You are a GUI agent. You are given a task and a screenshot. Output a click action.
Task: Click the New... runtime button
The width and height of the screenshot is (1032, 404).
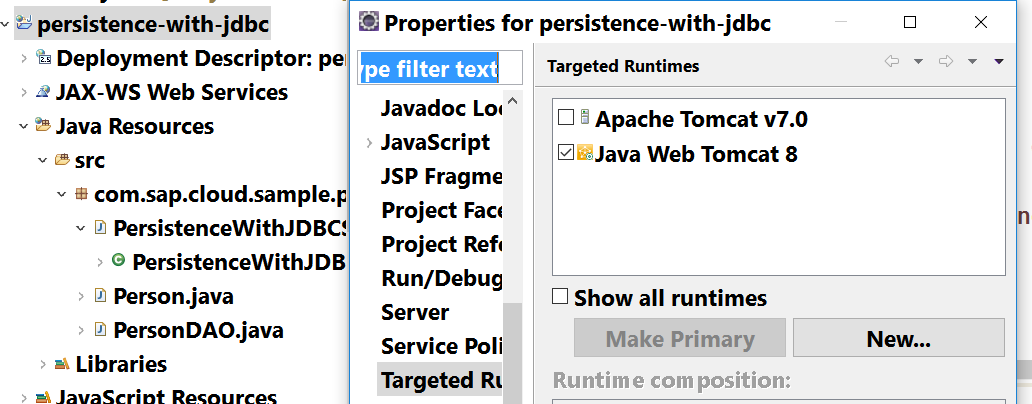pos(898,338)
